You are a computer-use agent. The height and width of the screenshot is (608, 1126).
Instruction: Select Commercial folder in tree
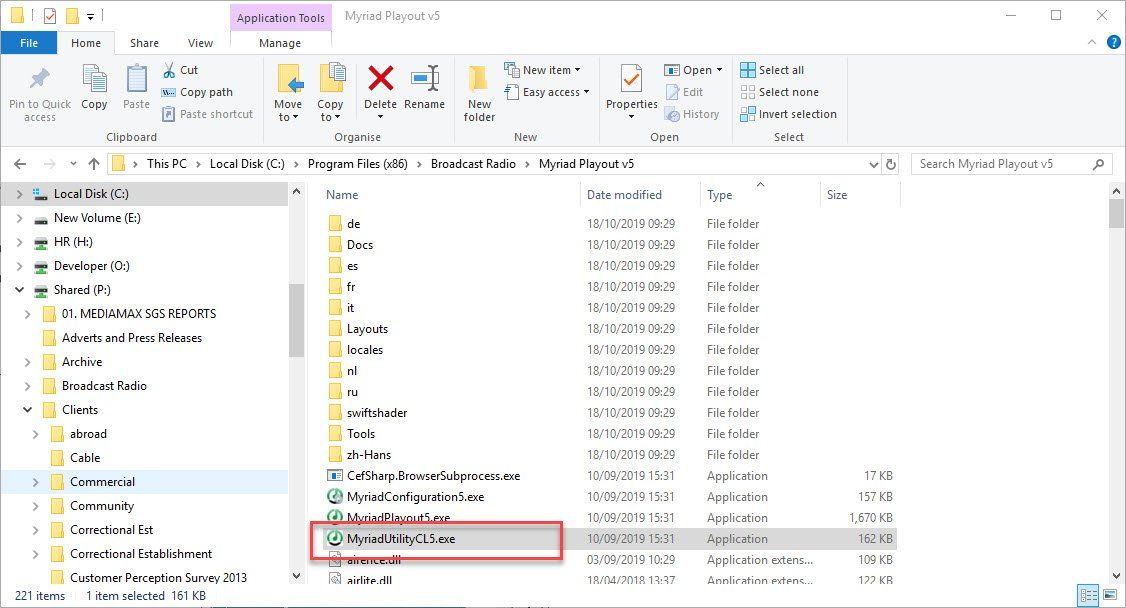point(102,482)
